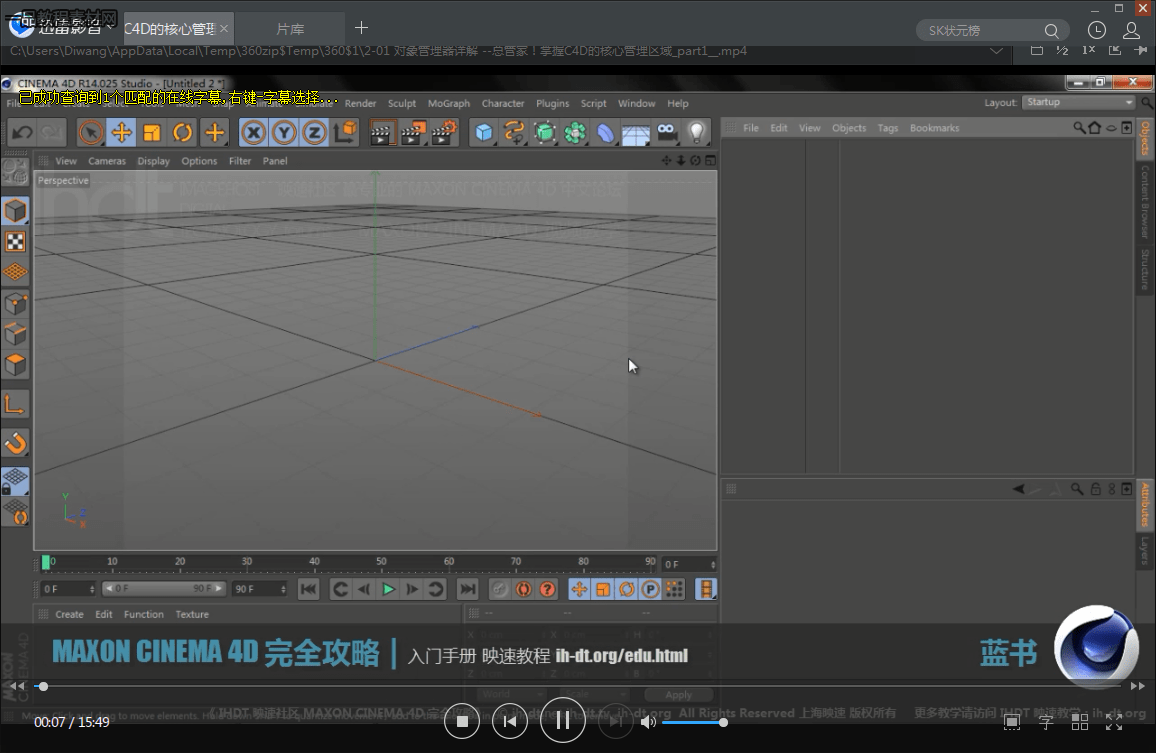Stop the video playback
Viewport: 1156px width, 753px height.
point(462,721)
